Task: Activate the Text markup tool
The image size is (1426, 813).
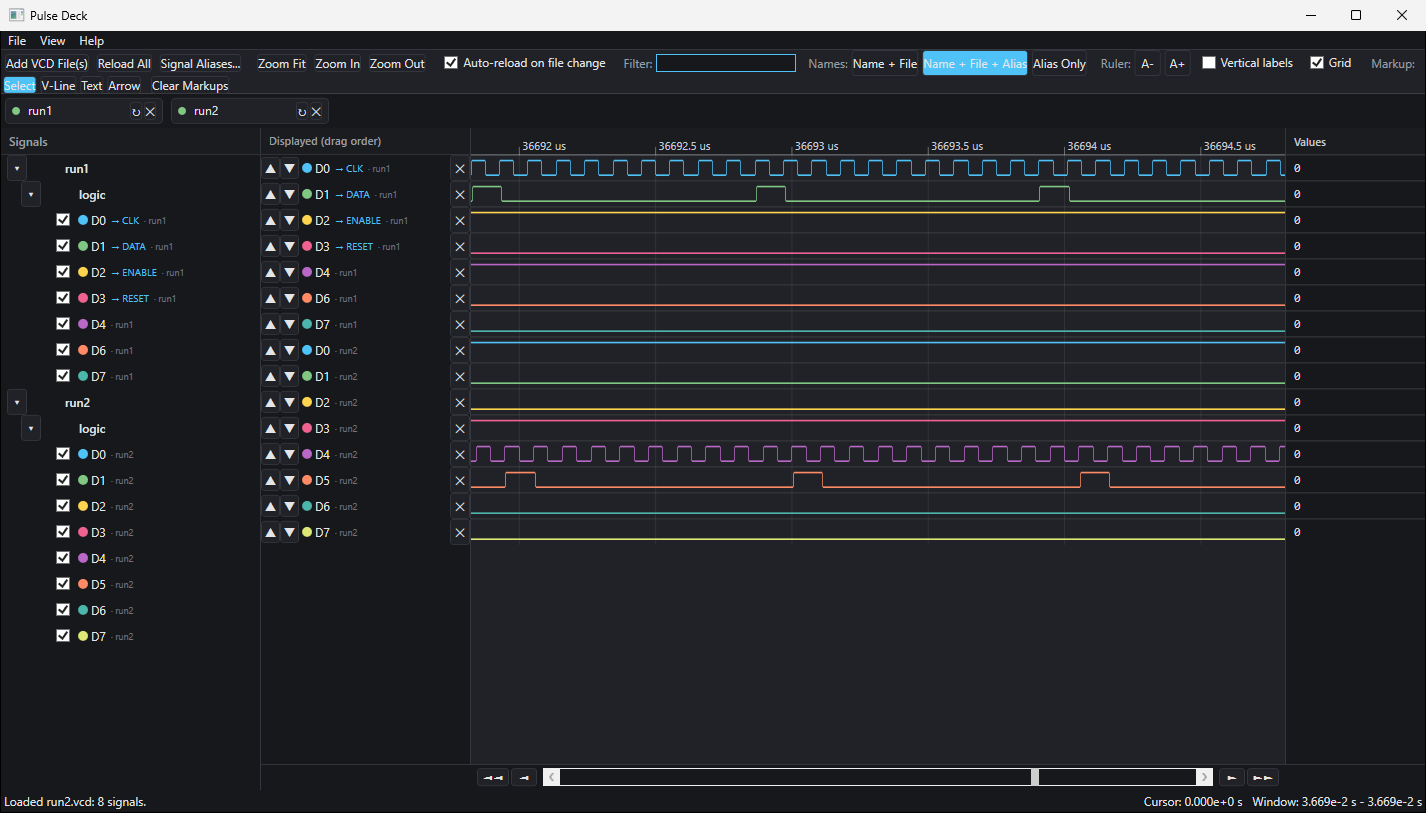Action: [92, 86]
